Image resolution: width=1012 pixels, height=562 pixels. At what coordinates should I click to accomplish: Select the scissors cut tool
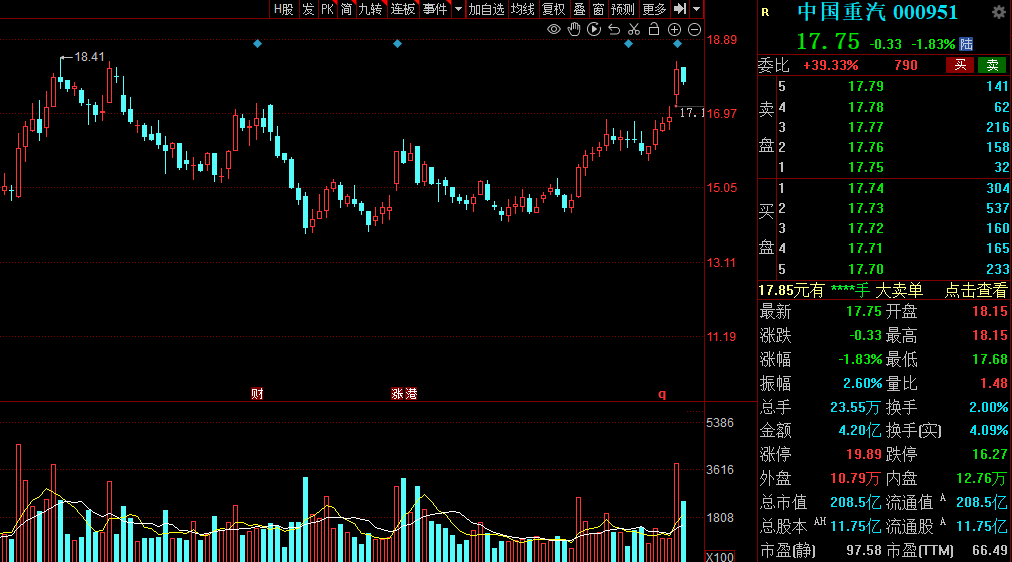coord(634,29)
